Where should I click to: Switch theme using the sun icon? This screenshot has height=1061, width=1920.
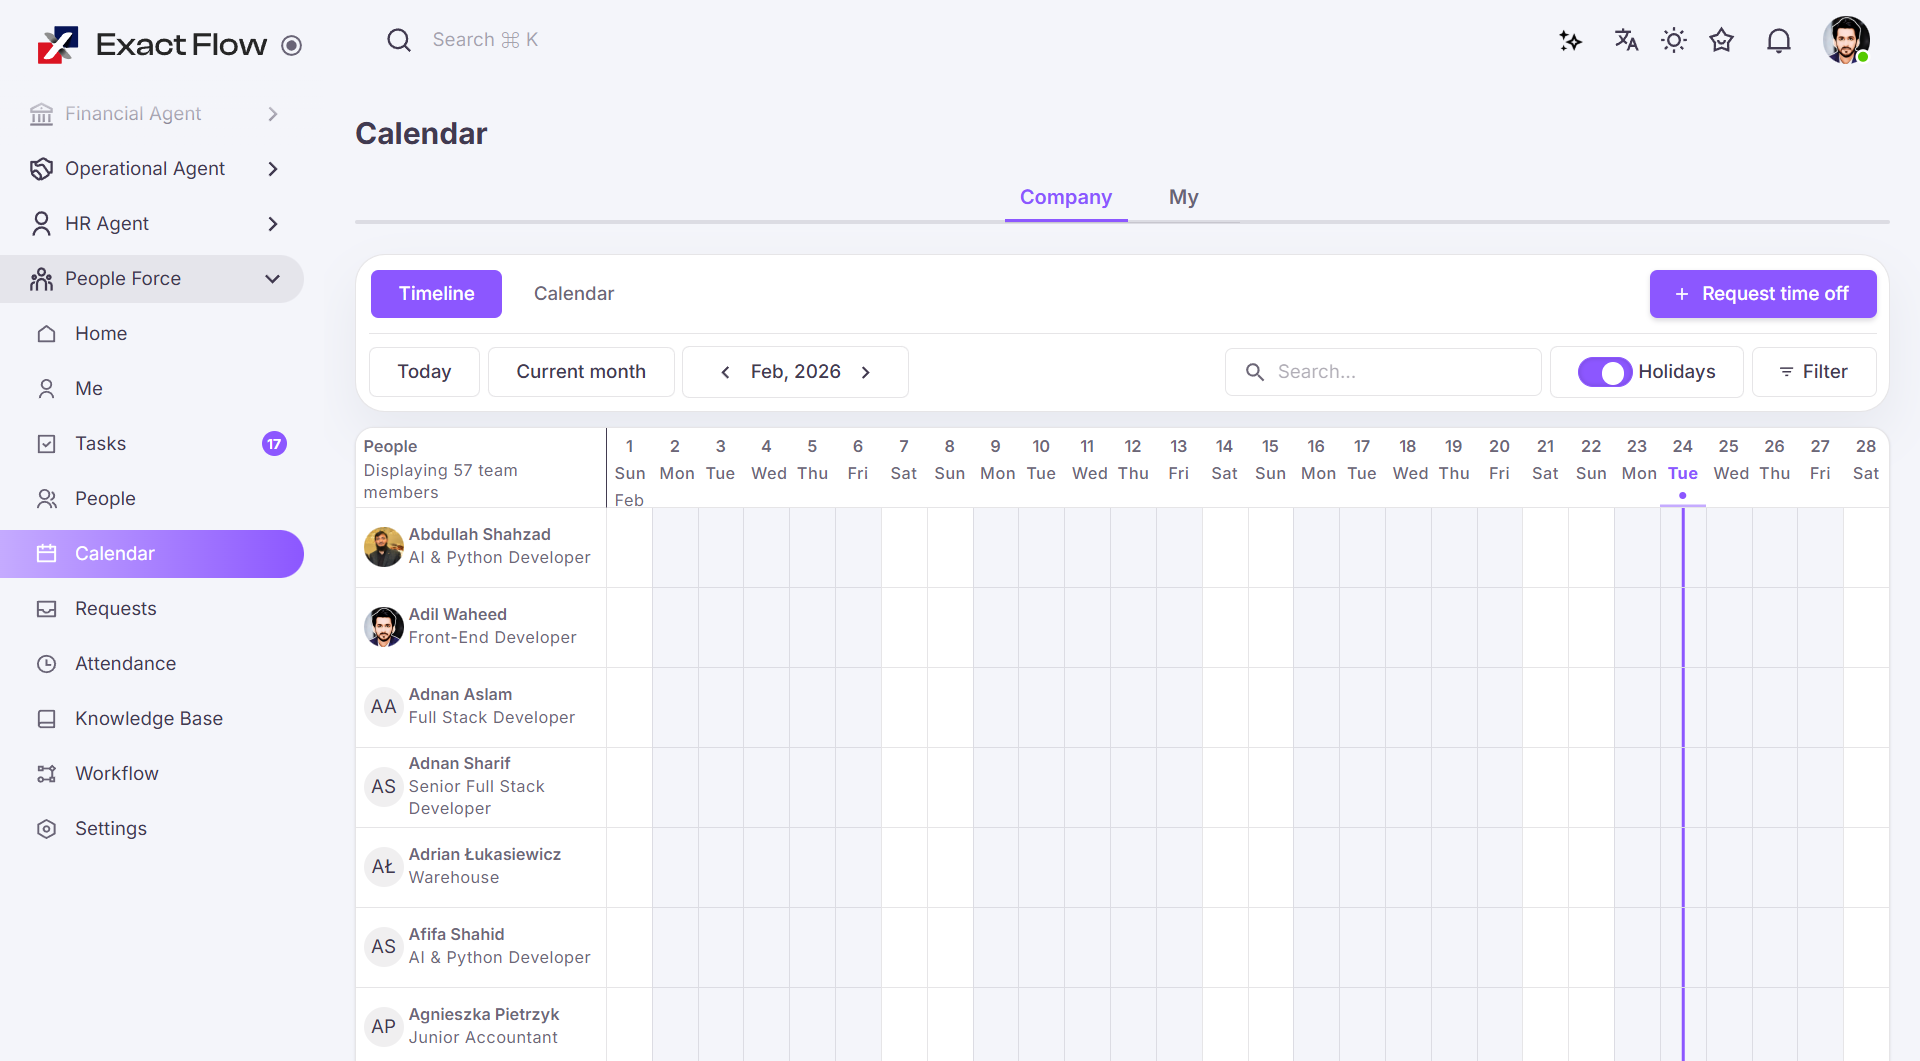point(1673,40)
